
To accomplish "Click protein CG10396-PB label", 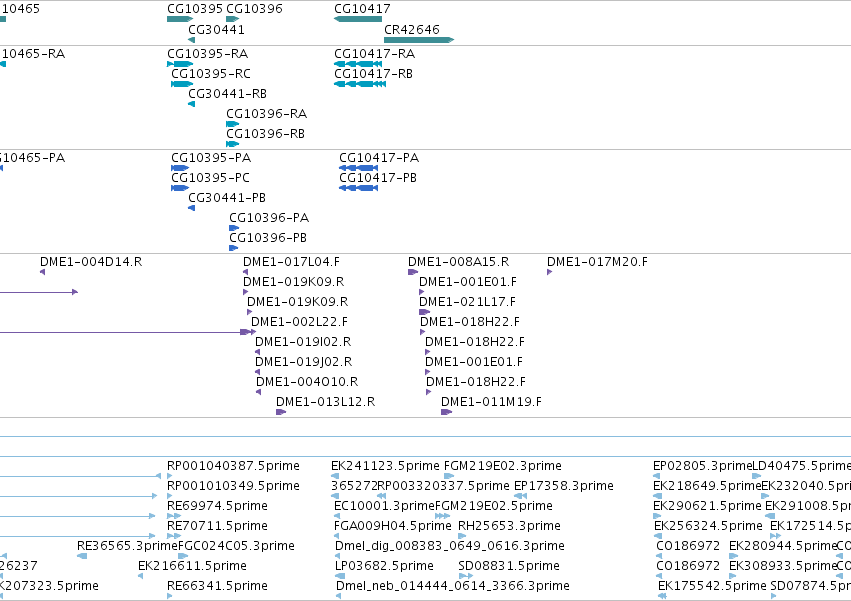I will pos(268,238).
